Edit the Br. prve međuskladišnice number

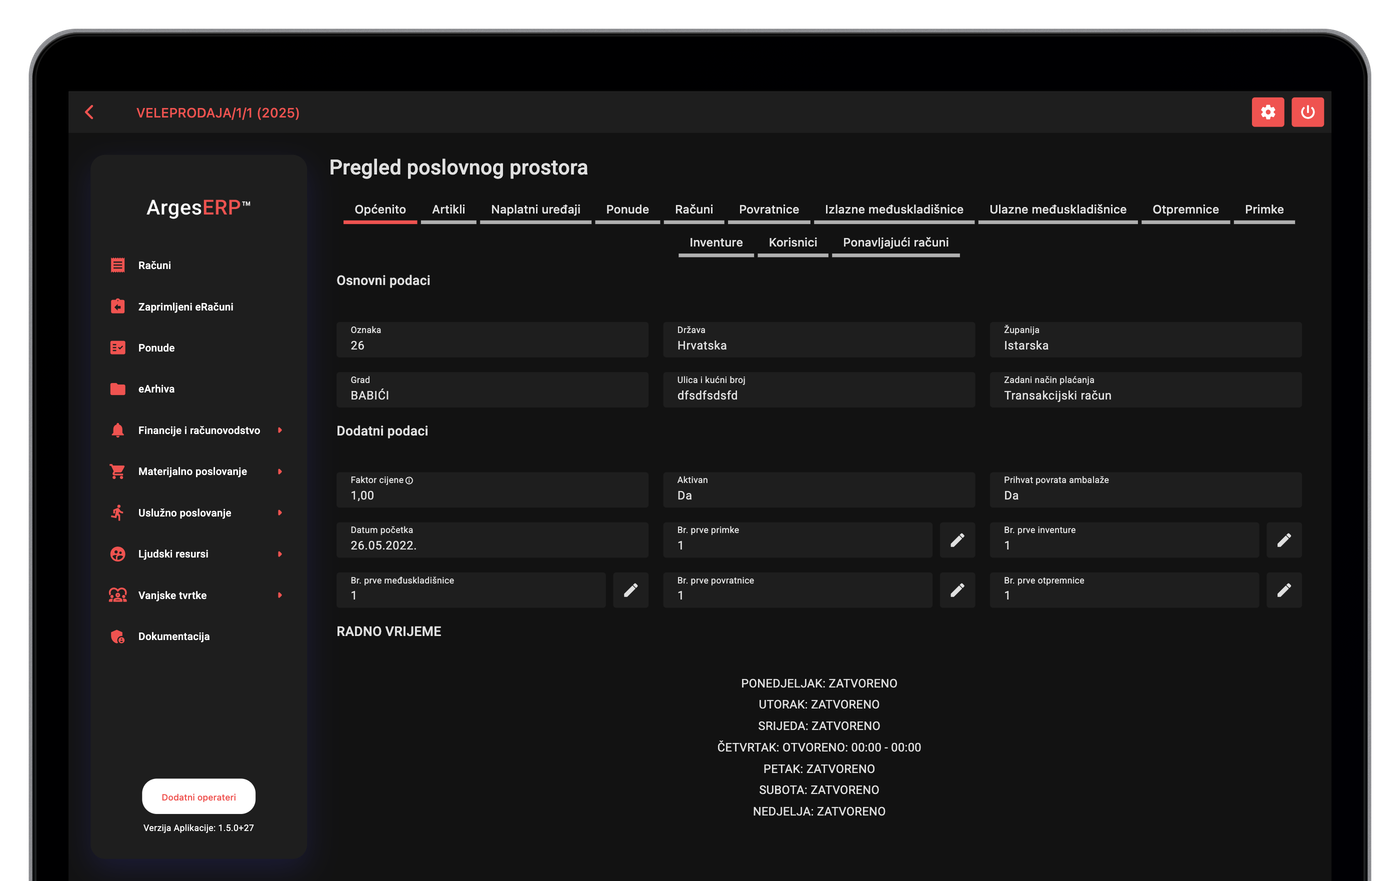tap(631, 590)
